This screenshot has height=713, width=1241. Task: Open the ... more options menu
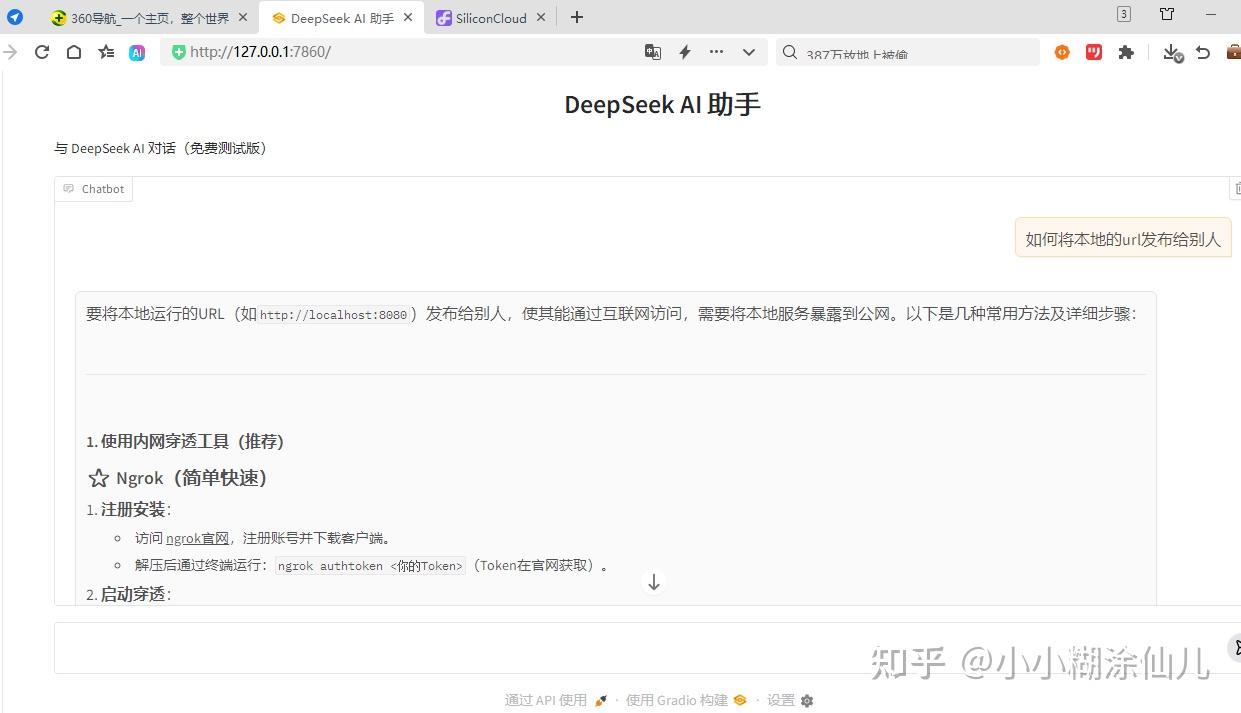click(x=714, y=51)
